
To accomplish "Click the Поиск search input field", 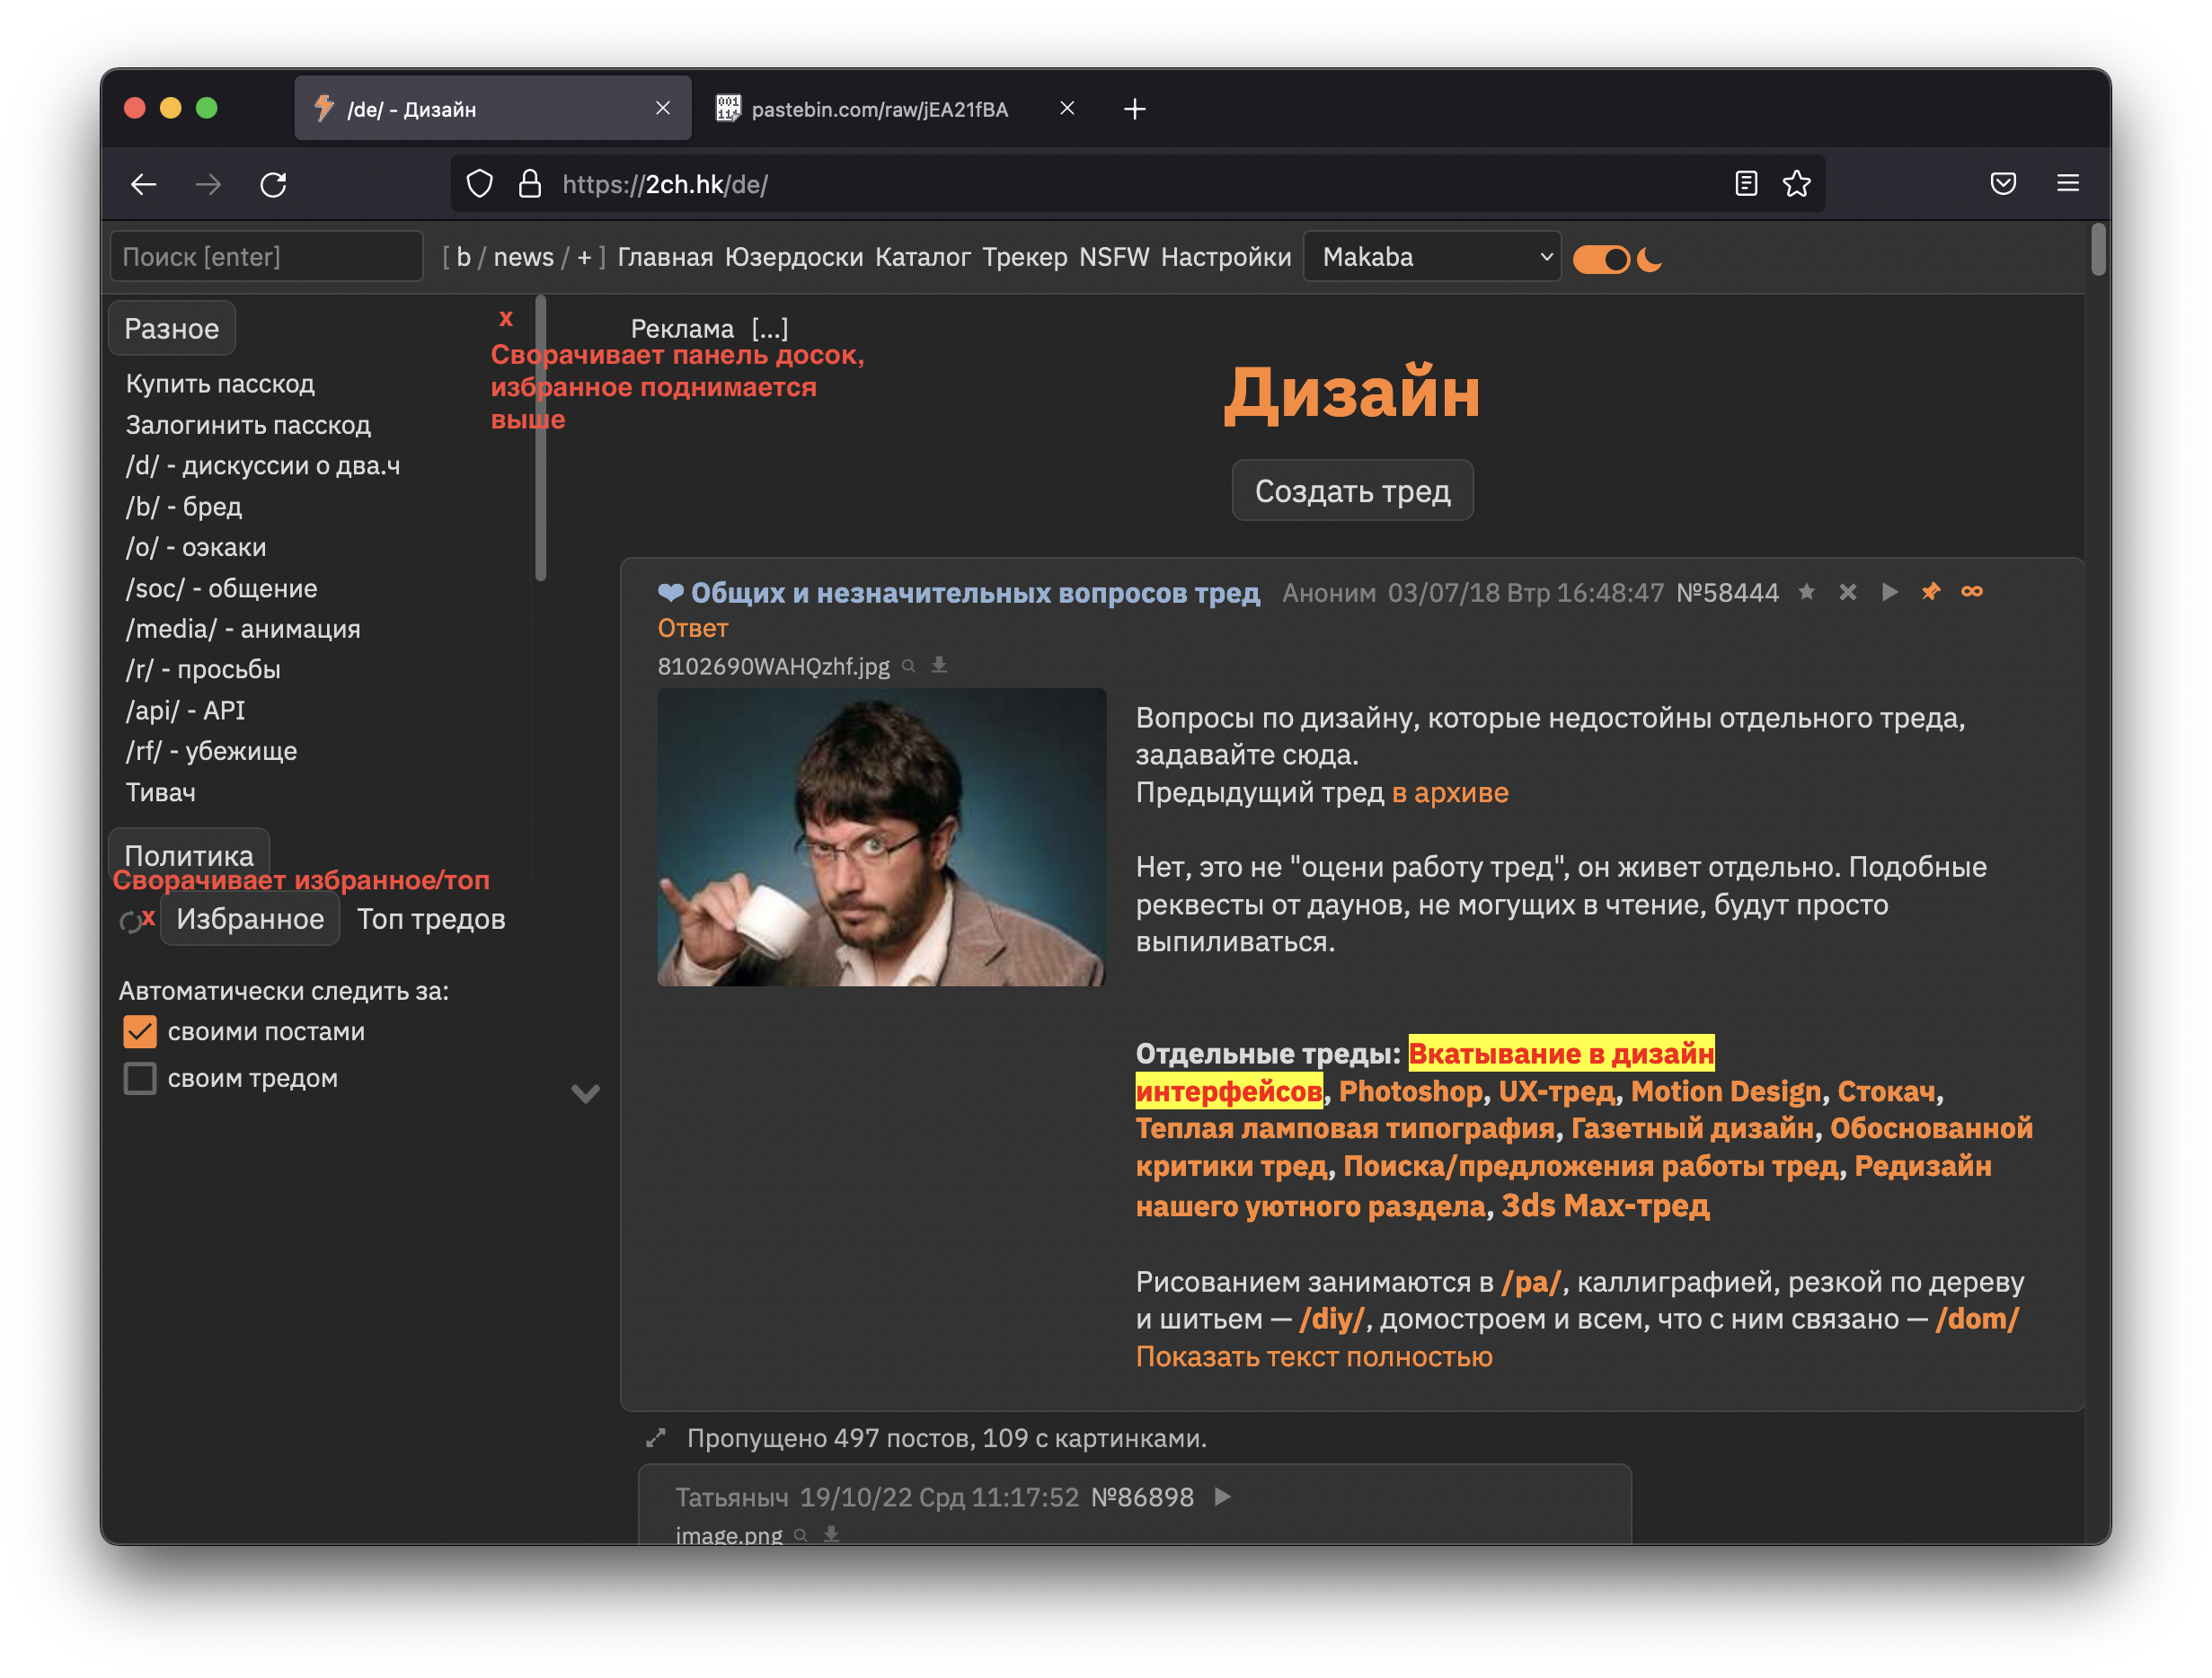I will click(266, 257).
